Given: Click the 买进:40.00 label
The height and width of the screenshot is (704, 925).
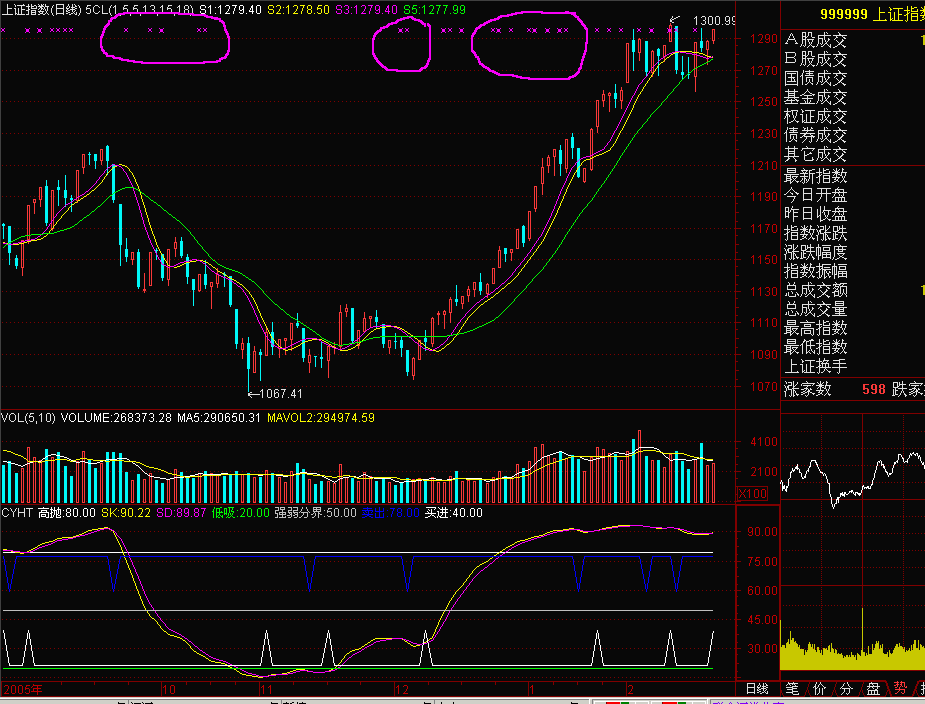Looking at the screenshot, I should tap(454, 513).
